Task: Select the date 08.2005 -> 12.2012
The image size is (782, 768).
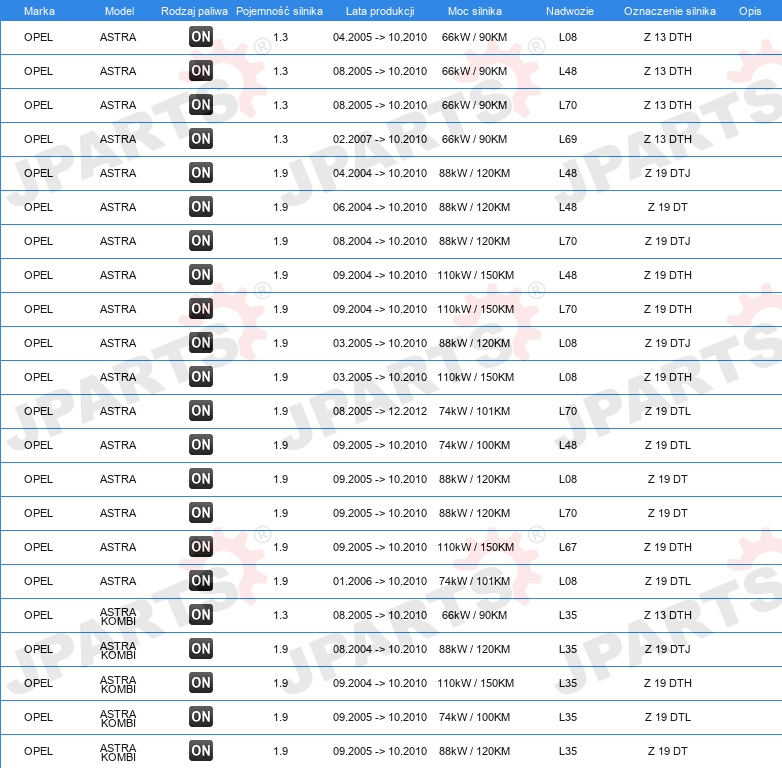Action: [x=380, y=411]
